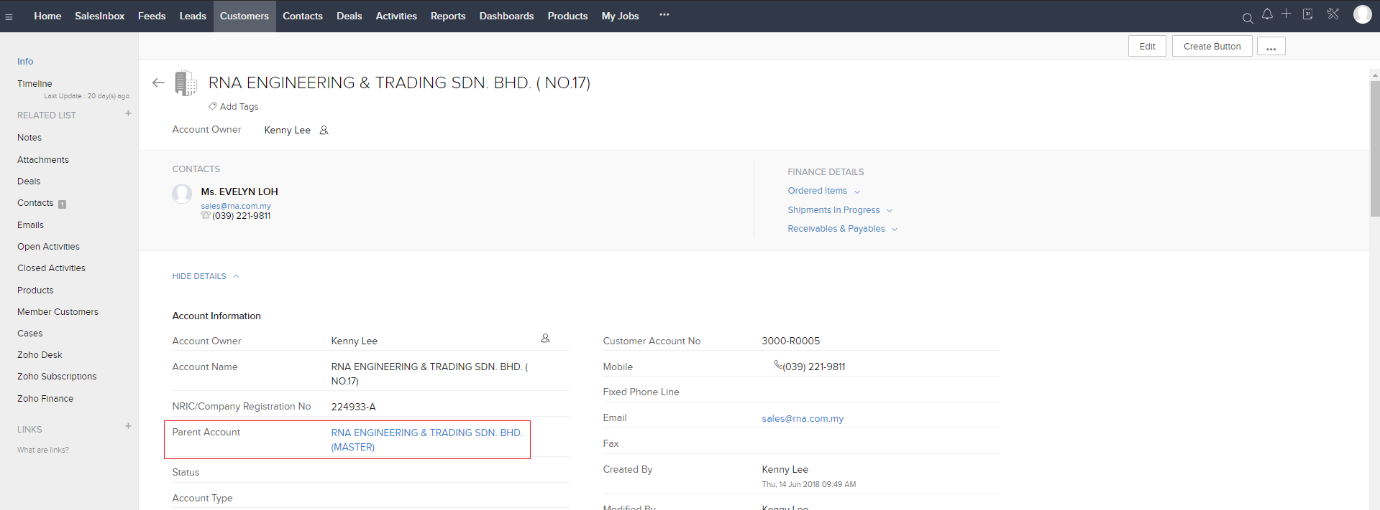Open the Parent Account MASTER link

[426, 439]
